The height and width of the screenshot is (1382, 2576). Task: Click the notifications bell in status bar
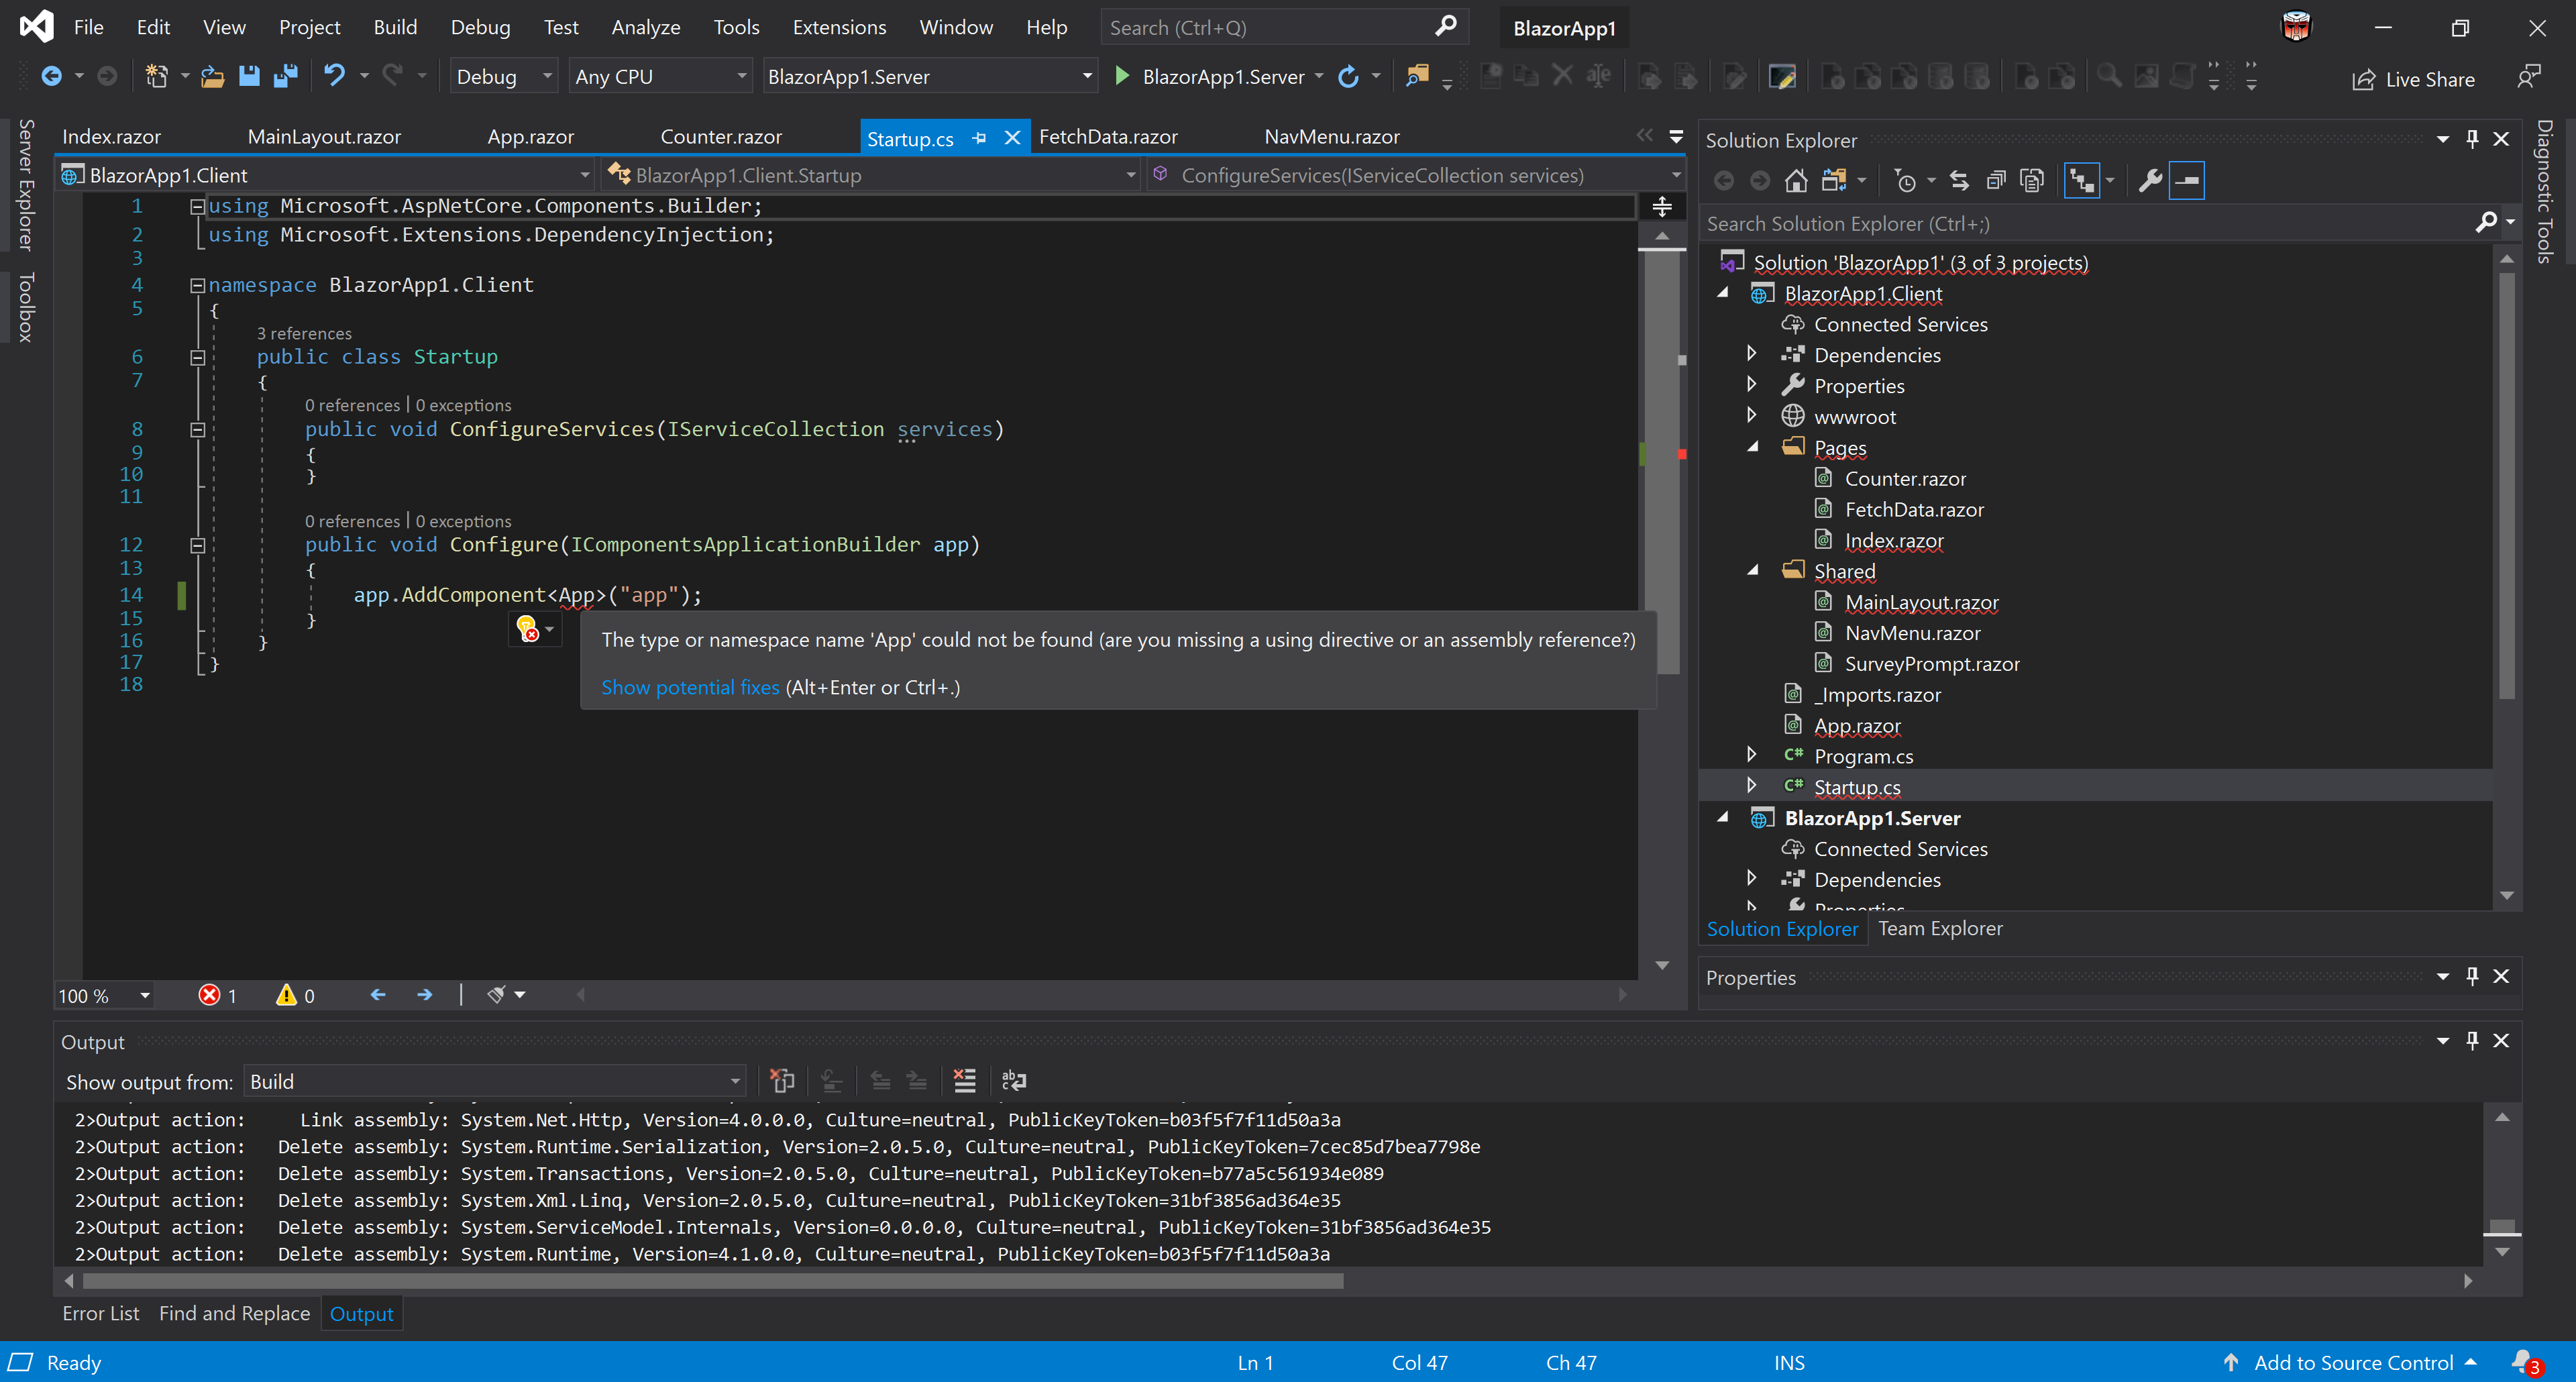pos(2523,1362)
